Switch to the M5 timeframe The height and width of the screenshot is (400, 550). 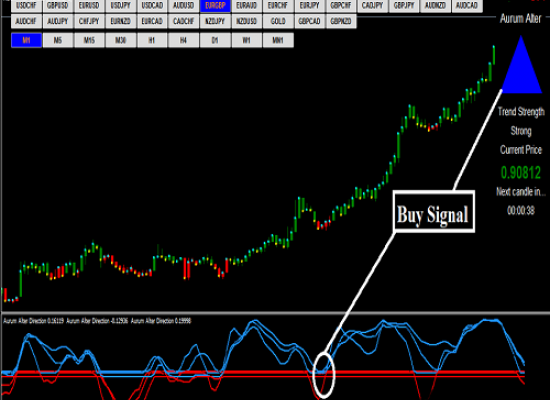tap(58, 40)
